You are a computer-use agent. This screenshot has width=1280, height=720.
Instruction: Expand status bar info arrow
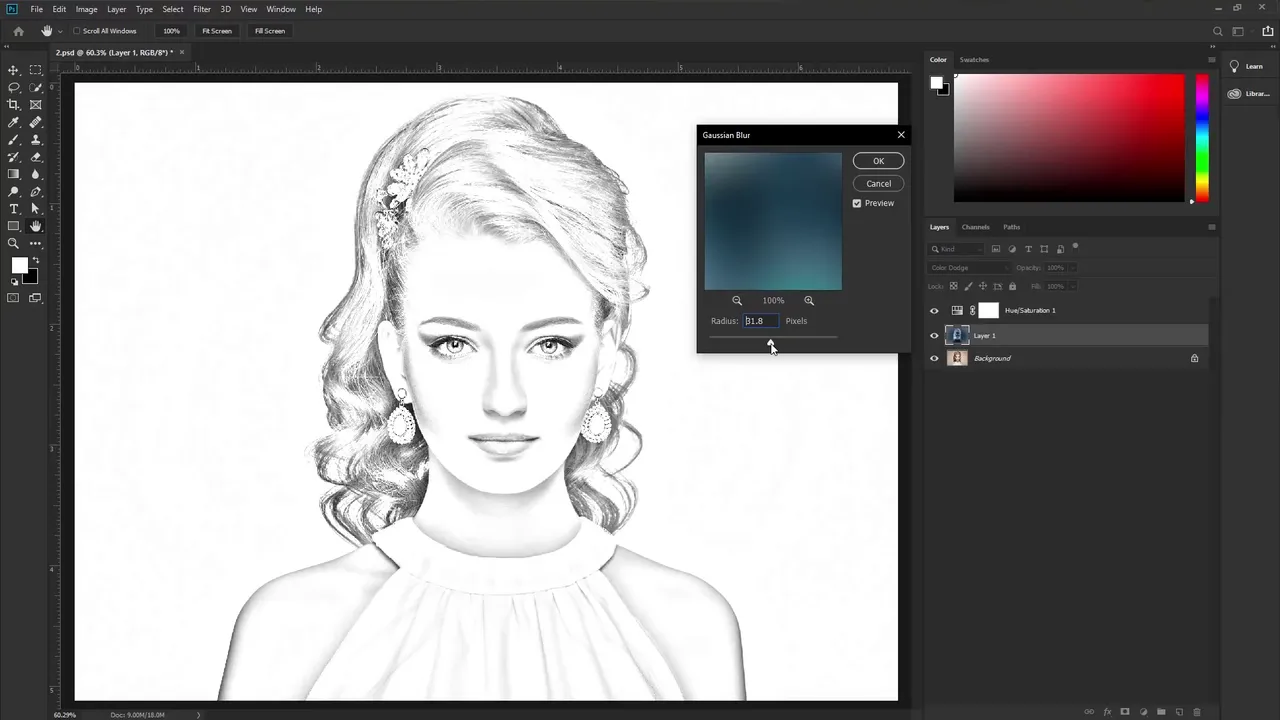(x=198, y=714)
